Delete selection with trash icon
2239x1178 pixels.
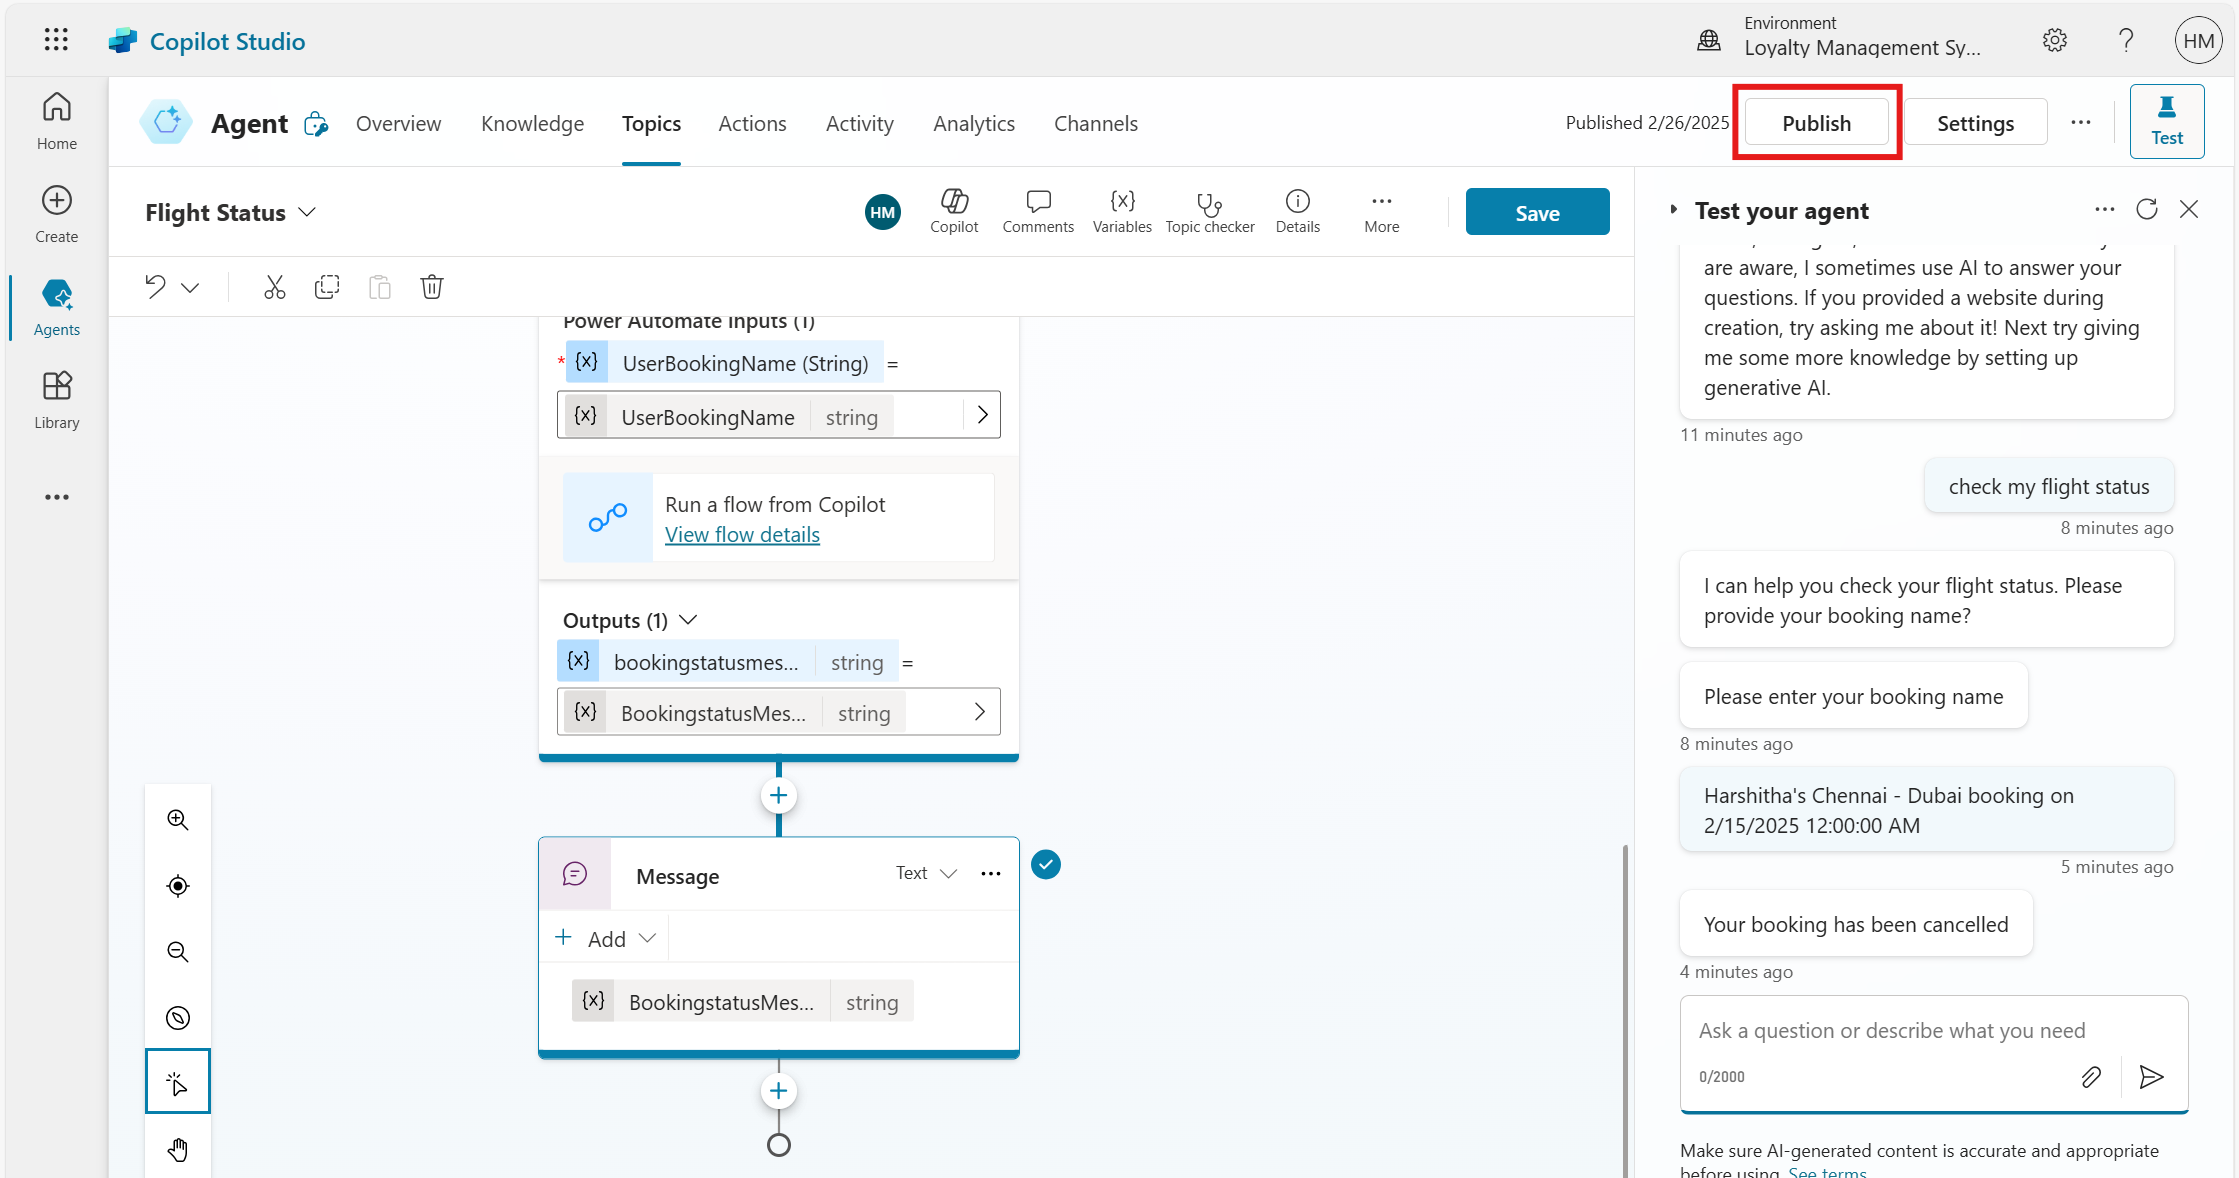431,288
